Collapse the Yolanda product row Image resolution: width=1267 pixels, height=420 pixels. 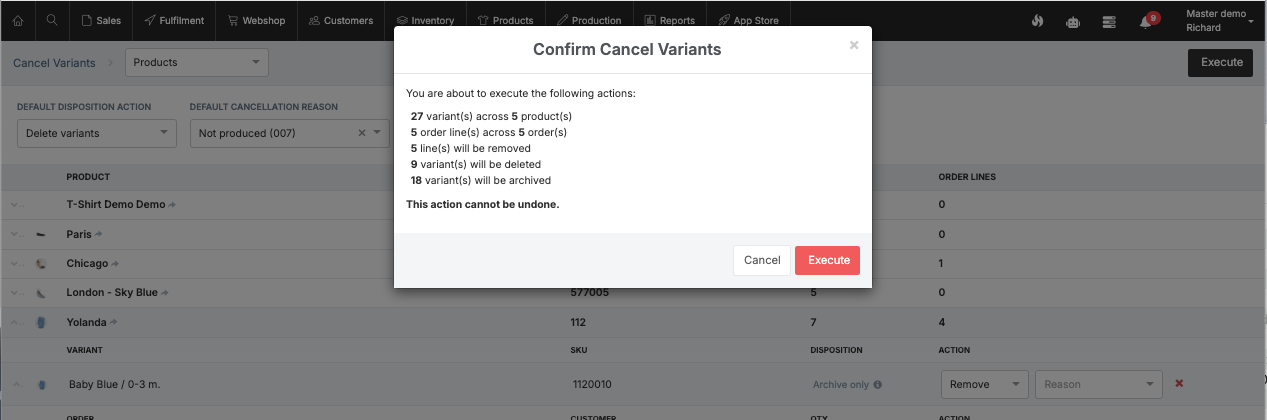[15, 323]
